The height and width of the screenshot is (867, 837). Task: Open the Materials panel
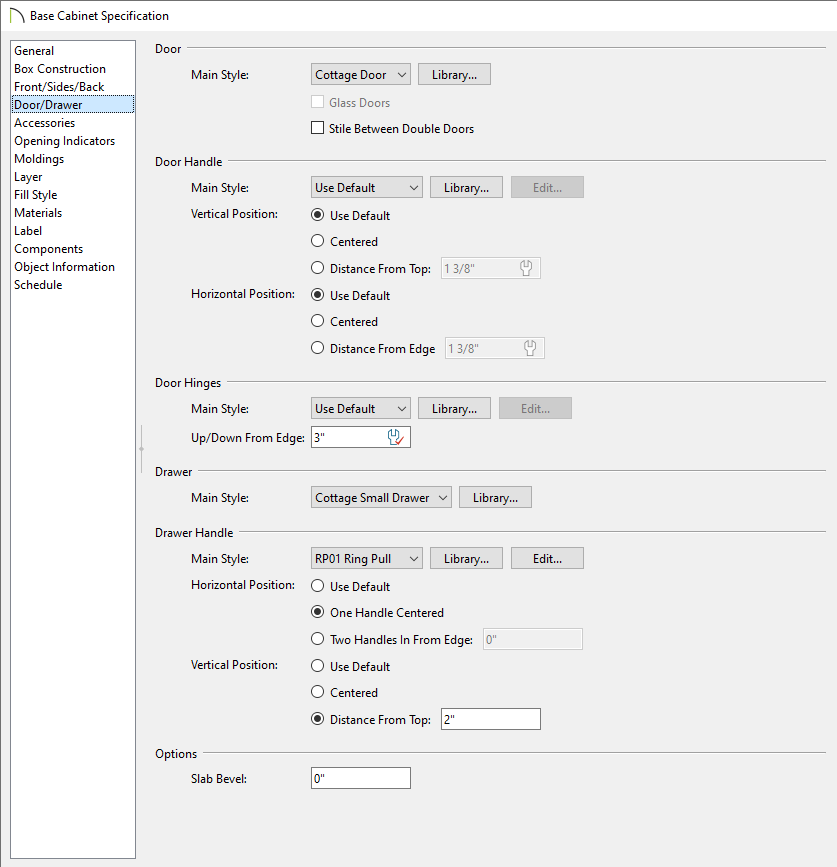tap(72, 213)
